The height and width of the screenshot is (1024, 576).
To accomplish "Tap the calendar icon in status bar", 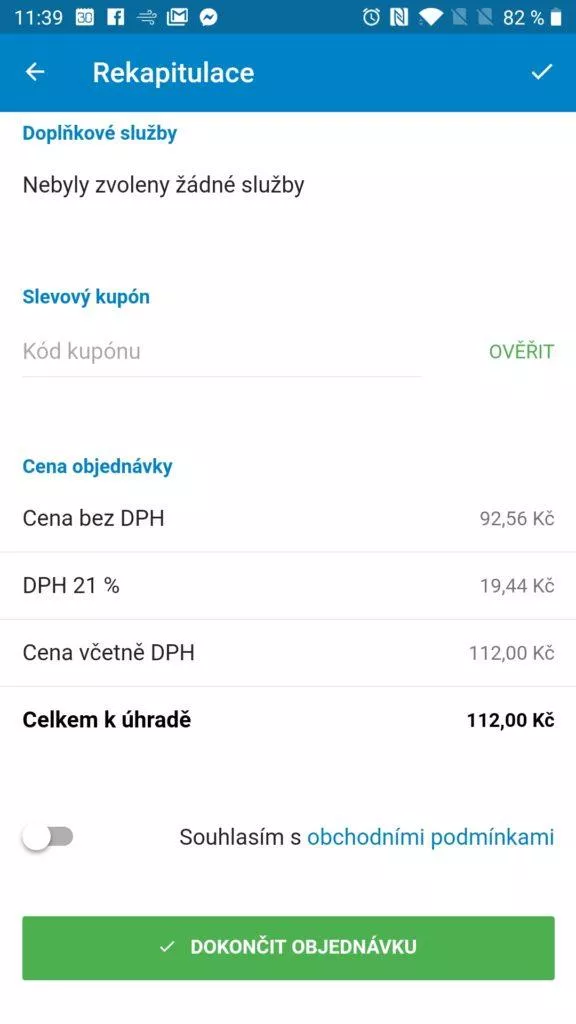I will [85, 18].
